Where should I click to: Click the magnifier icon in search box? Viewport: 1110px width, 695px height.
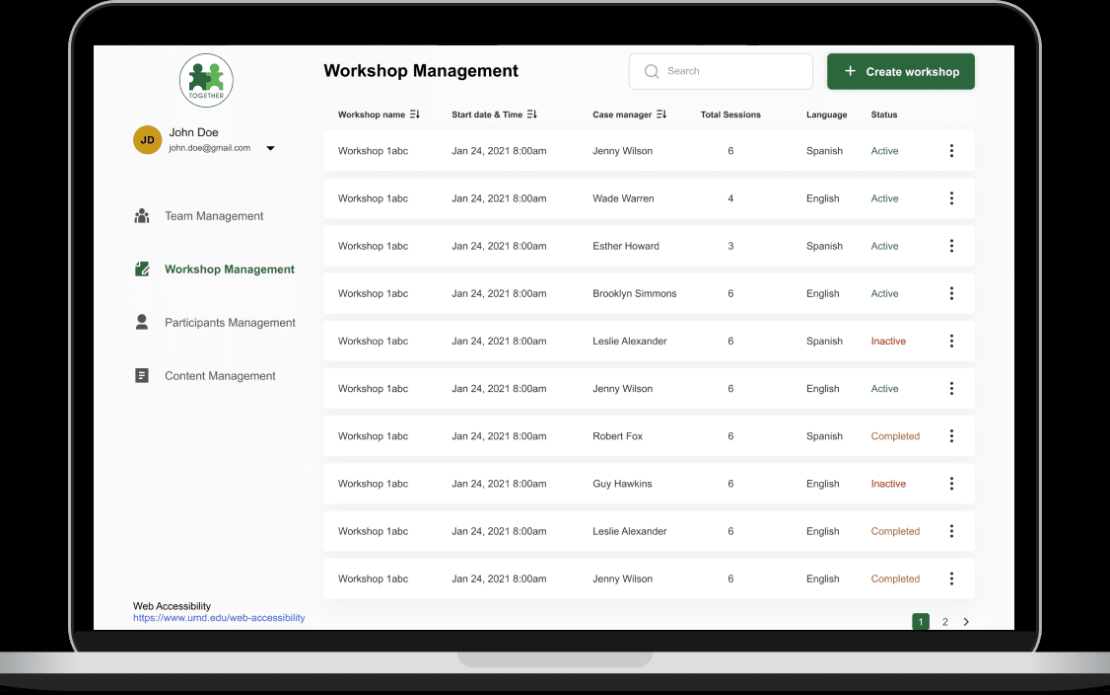point(652,71)
